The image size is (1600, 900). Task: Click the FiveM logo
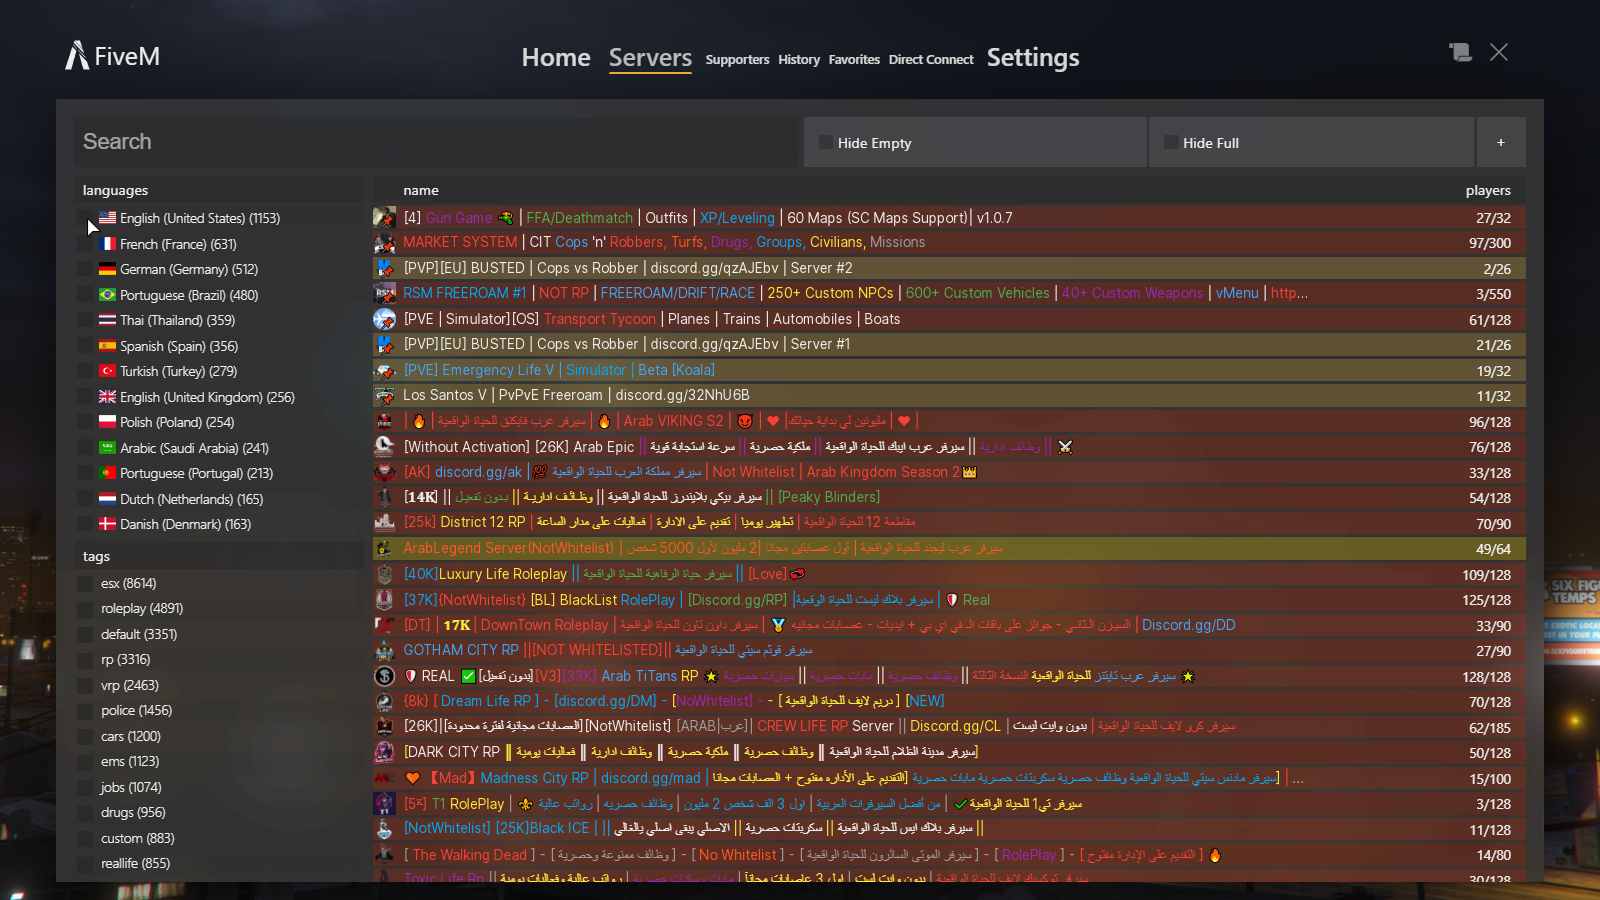[x=110, y=55]
